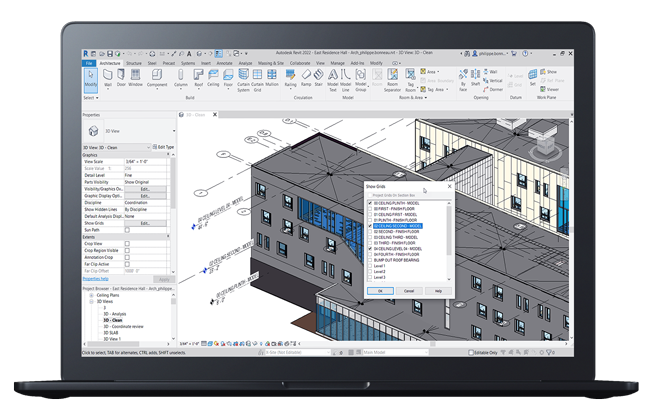Open the Properties help link

coord(95,279)
